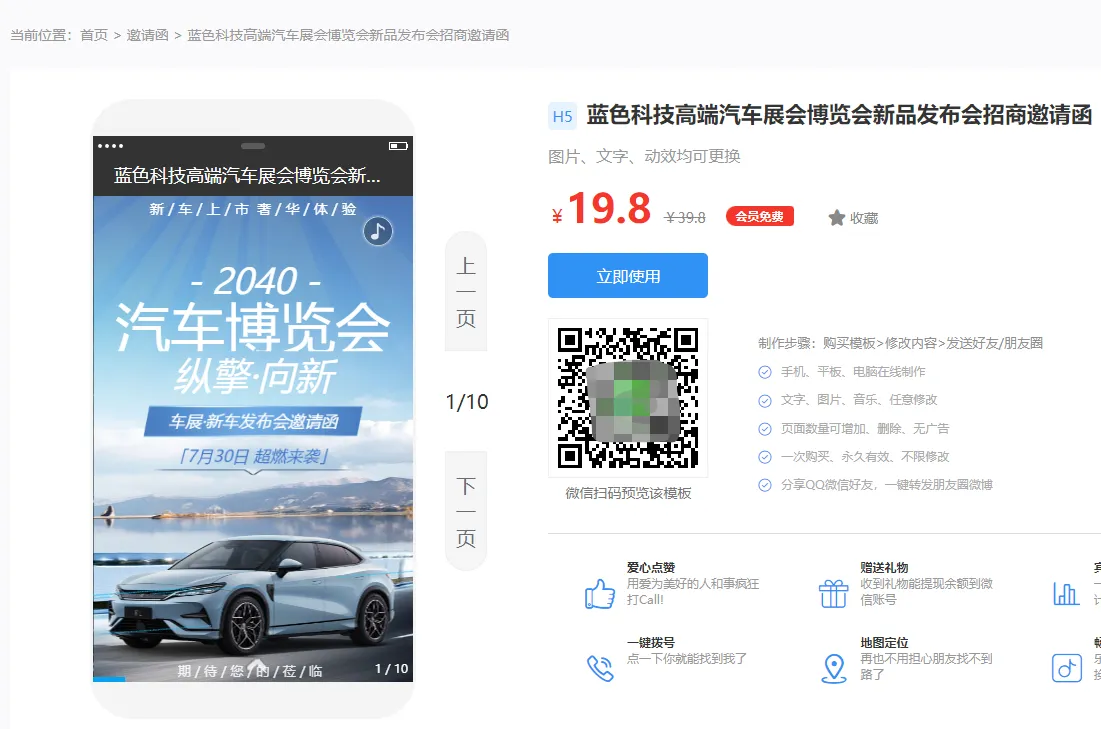The width and height of the screenshot is (1101, 729).
Task: Click the phone preview template image
Action: tap(253, 438)
